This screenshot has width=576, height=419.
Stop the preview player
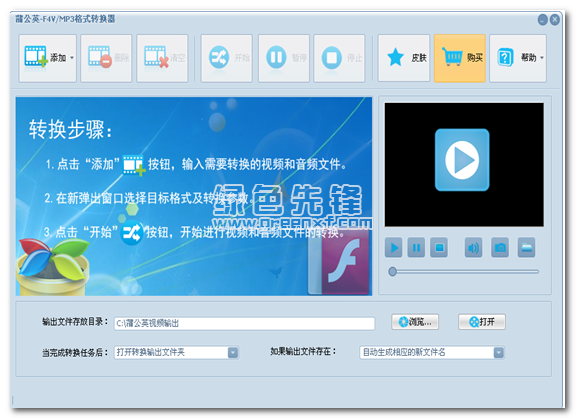(x=439, y=248)
